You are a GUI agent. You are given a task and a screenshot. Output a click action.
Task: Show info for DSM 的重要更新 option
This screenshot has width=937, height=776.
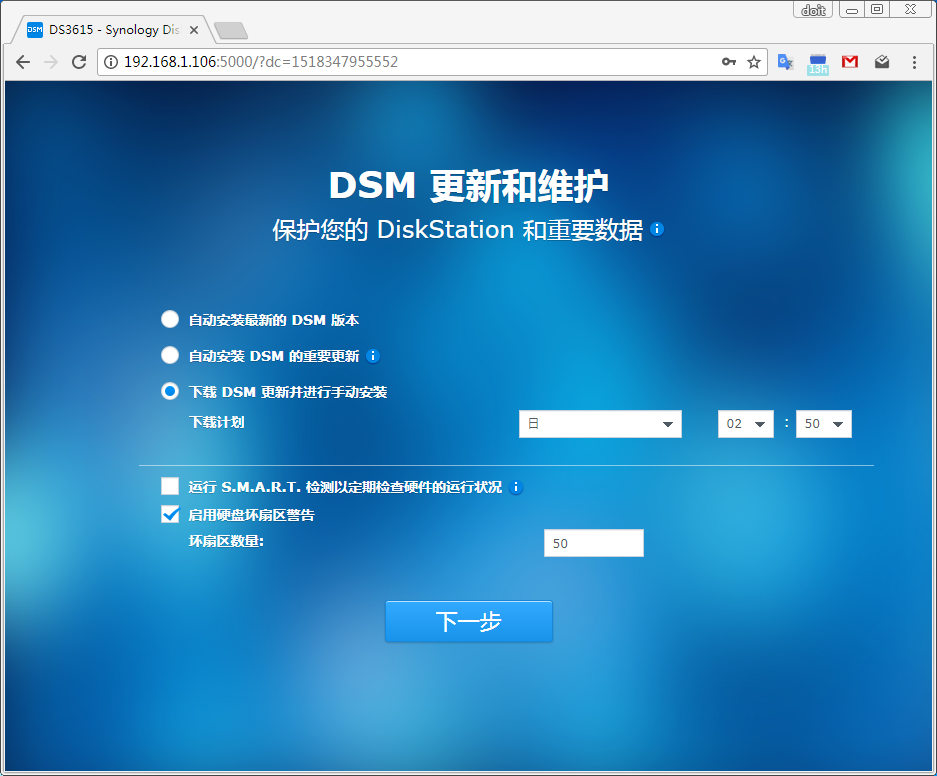(373, 356)
